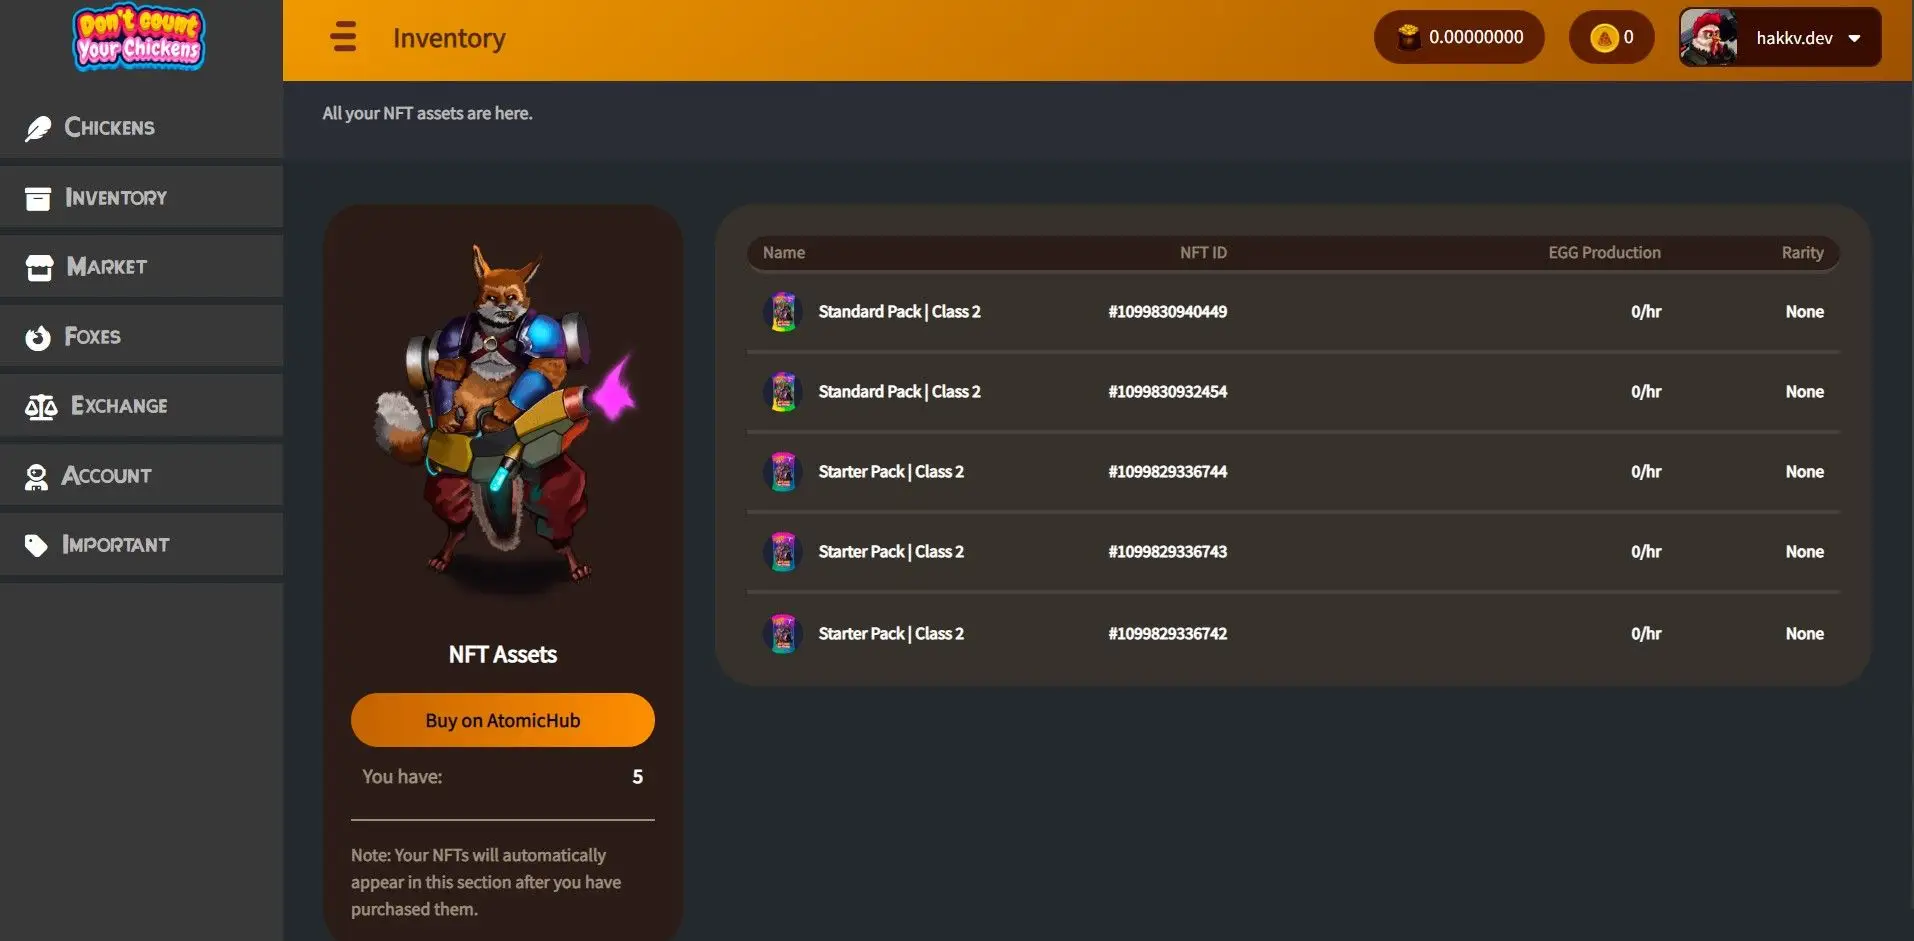
Task: Click the Market shopping basket icon
Action: (37, 267)
